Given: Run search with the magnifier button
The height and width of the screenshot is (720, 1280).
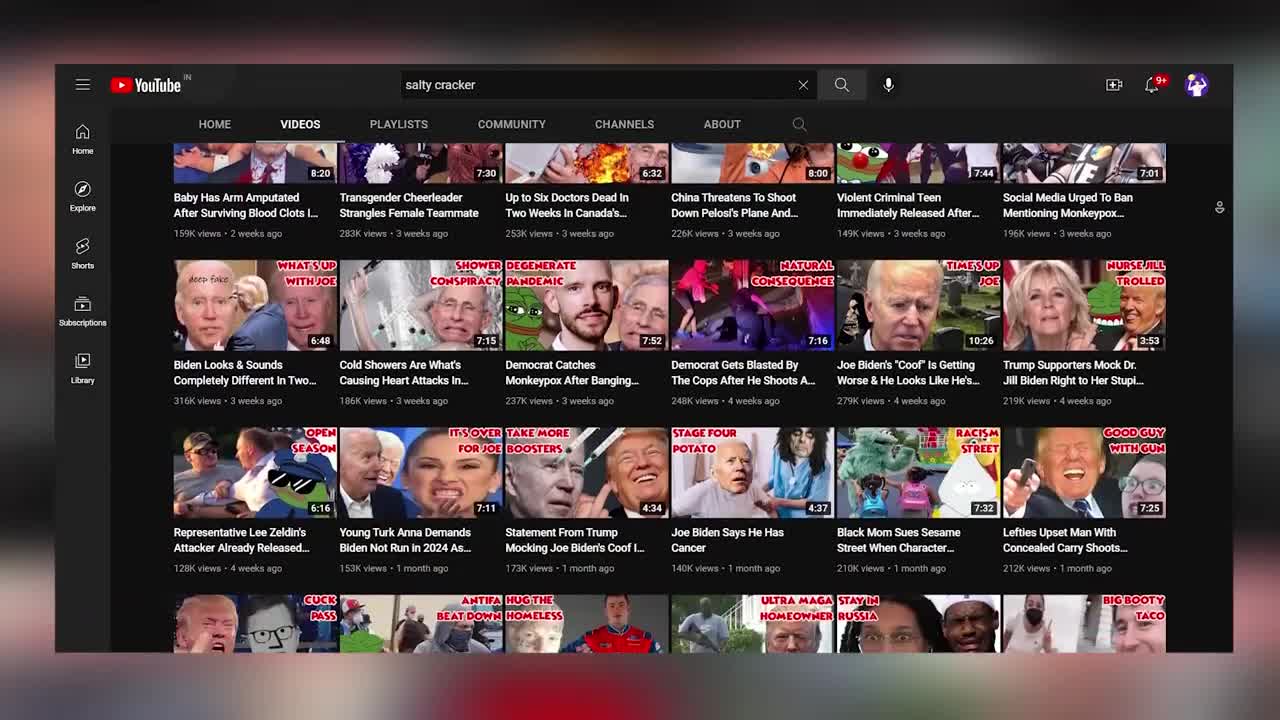Looking at the screenshot, I should pos(842,85).
